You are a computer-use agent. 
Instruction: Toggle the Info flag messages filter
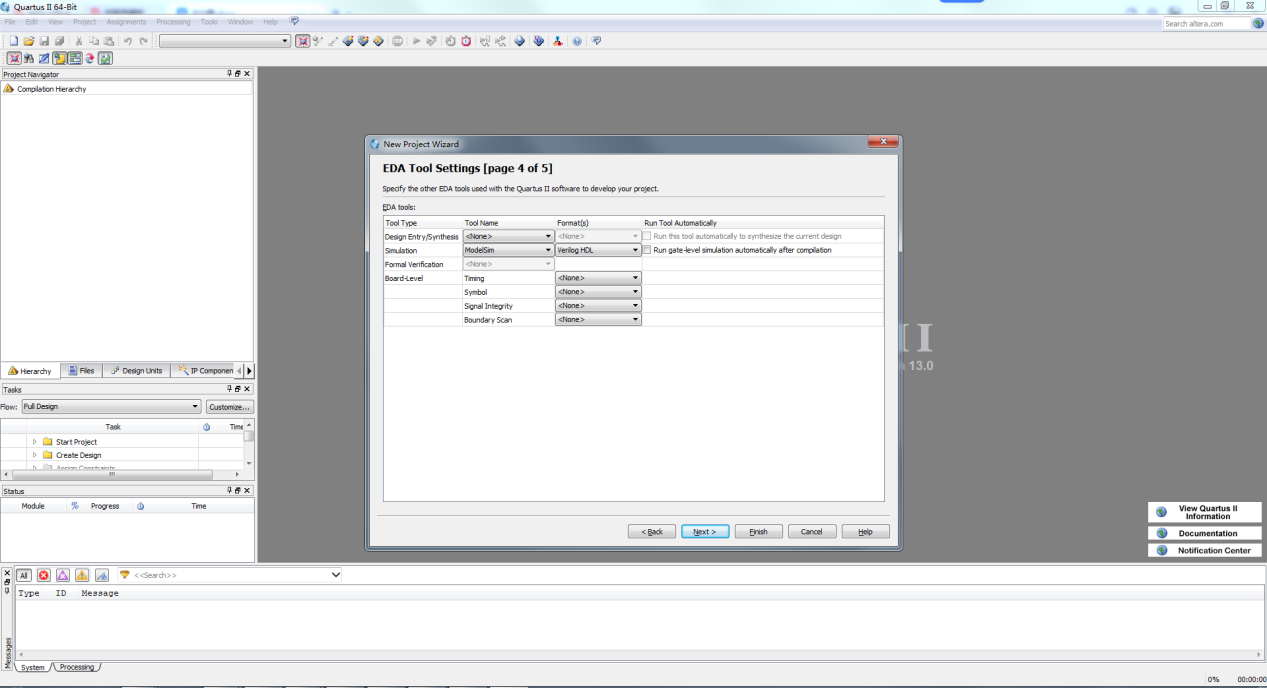pyautogui.click(x=101, y=575)
